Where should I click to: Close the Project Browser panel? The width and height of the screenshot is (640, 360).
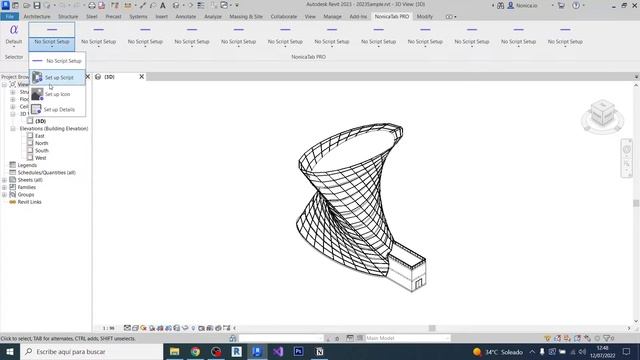point(87,76)
